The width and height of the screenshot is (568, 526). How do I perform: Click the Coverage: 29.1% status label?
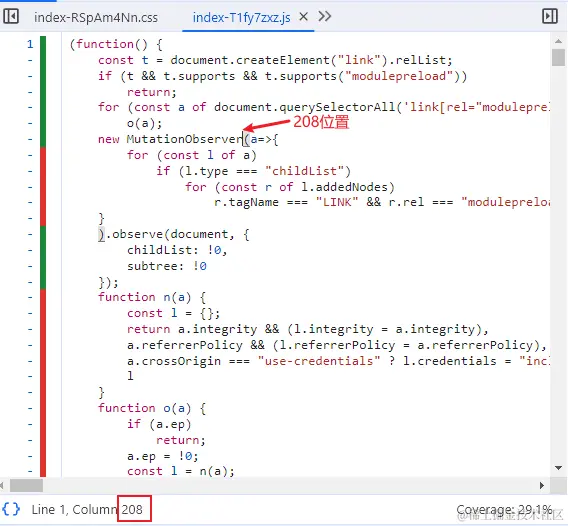[504, 509]
